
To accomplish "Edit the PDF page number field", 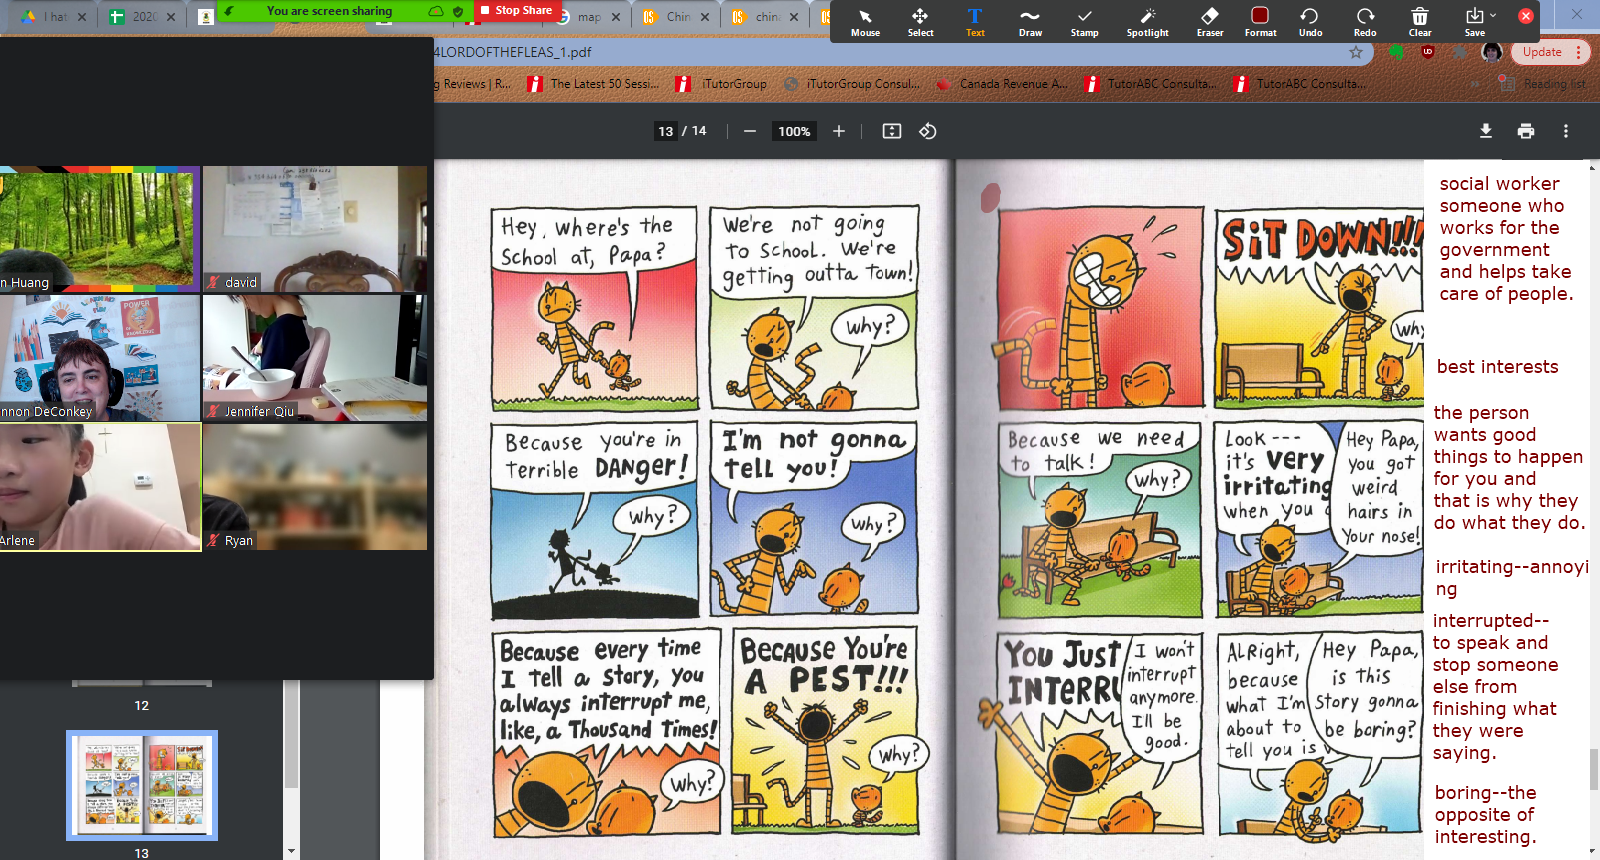I will pos(666,131).
